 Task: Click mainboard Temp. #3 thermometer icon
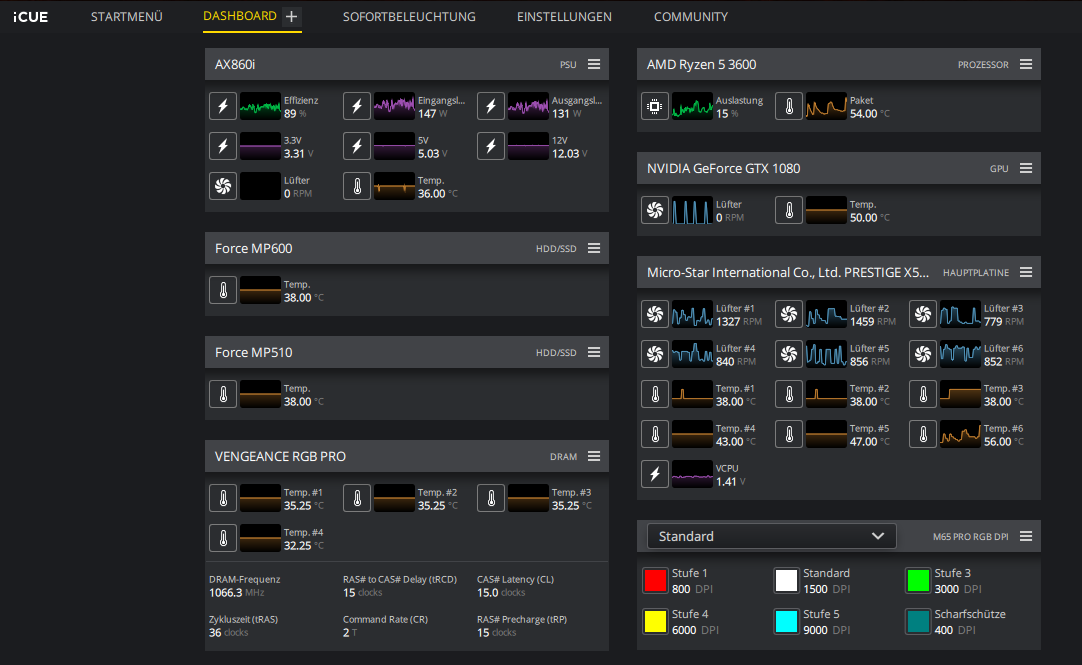pyautogui.click(x=923, y=395)
